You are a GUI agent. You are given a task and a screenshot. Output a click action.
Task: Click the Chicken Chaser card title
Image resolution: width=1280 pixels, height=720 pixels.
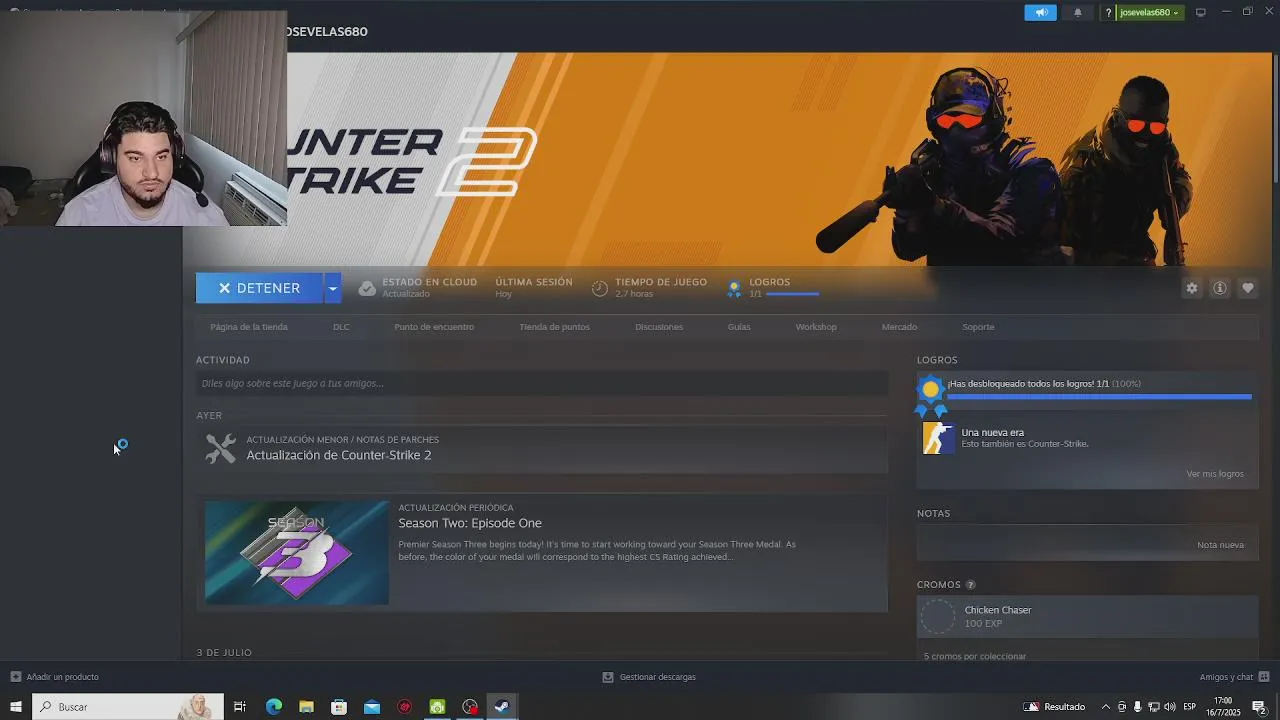click(x=997, y=610)
